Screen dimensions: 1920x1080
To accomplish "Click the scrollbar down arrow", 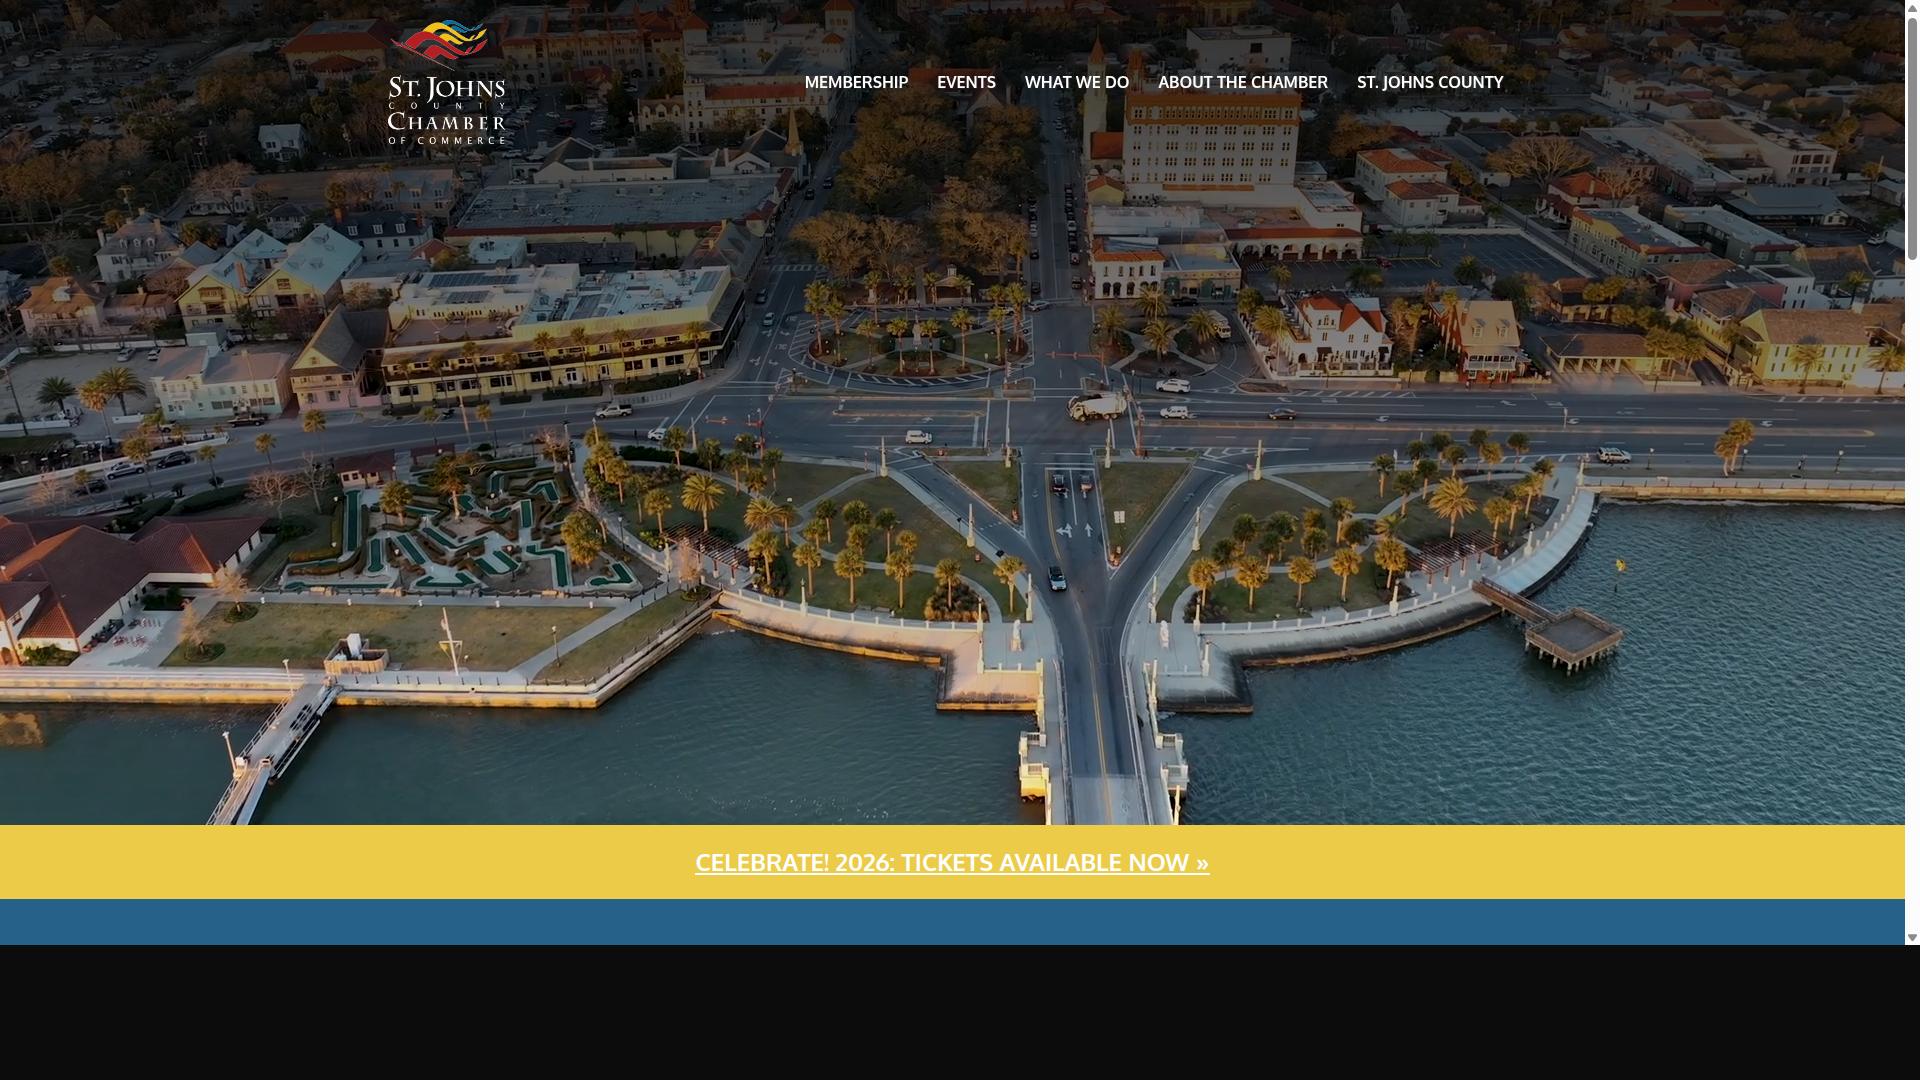I will (x=1912, y=938).
